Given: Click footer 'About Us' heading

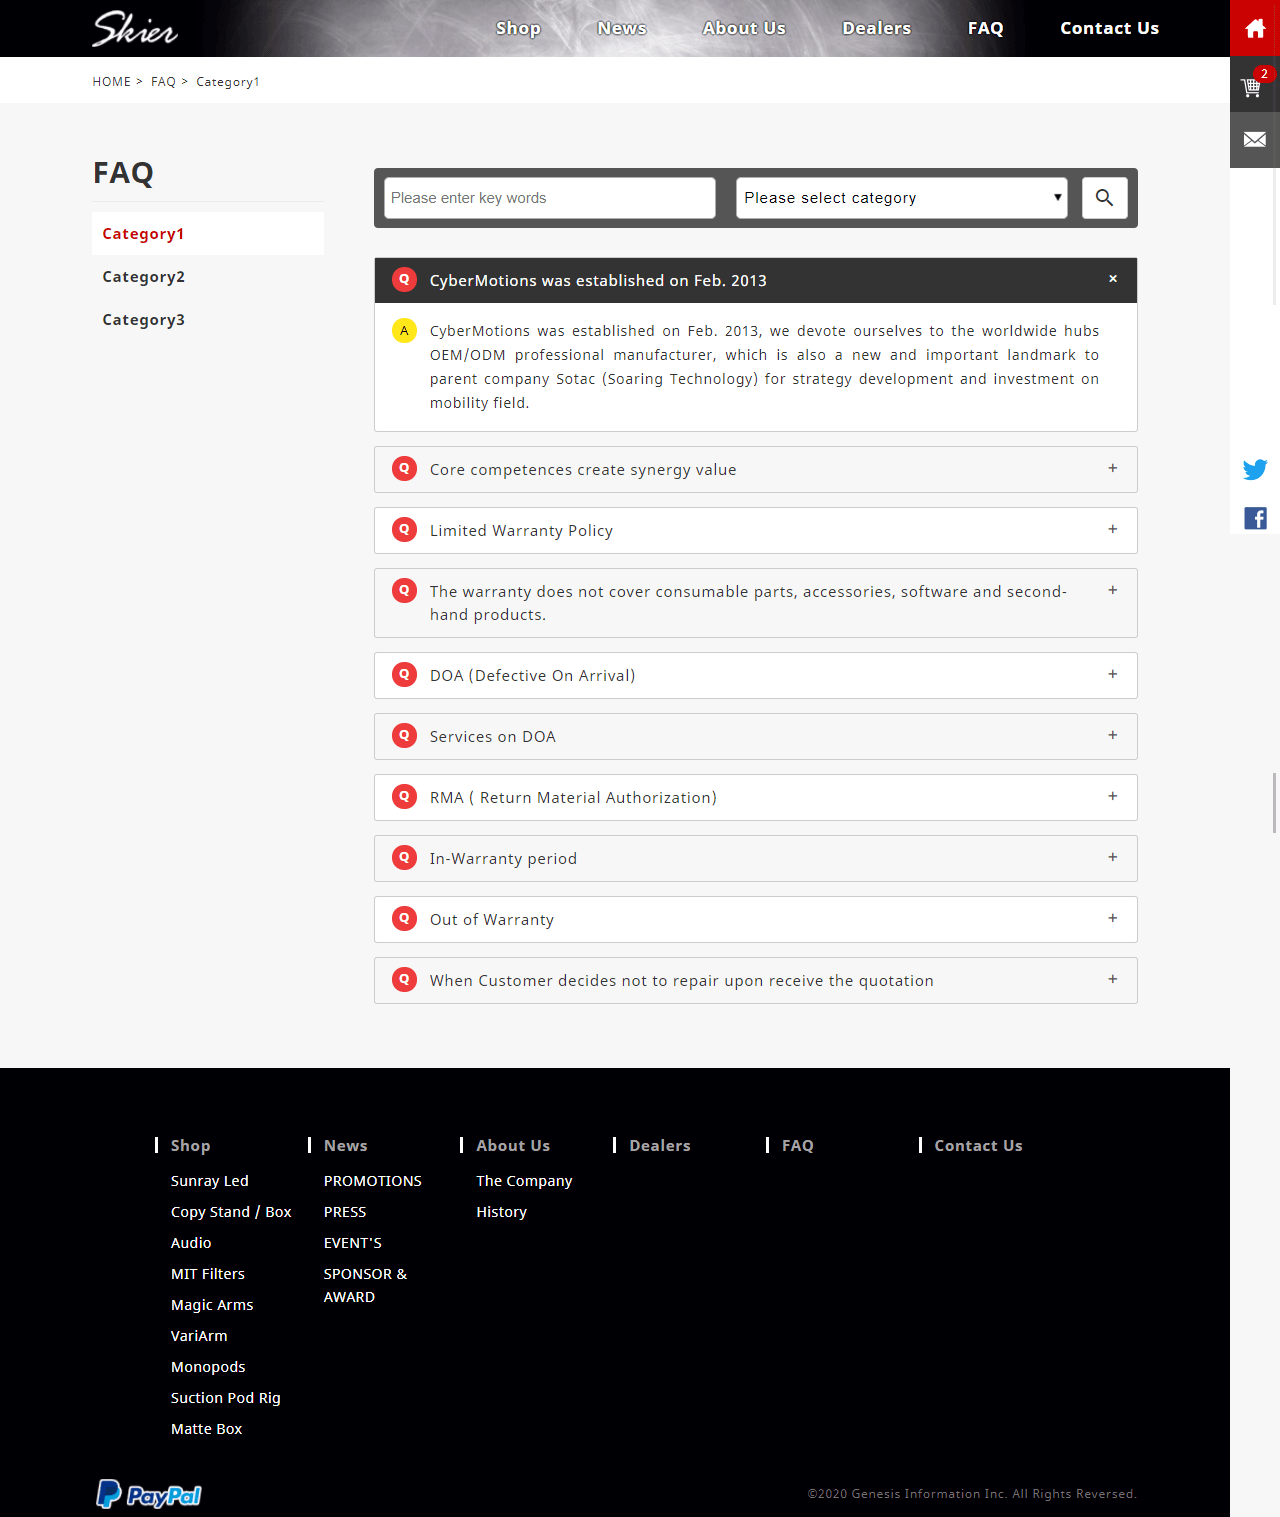Looking at the screenshot, I should (513, 1145).
